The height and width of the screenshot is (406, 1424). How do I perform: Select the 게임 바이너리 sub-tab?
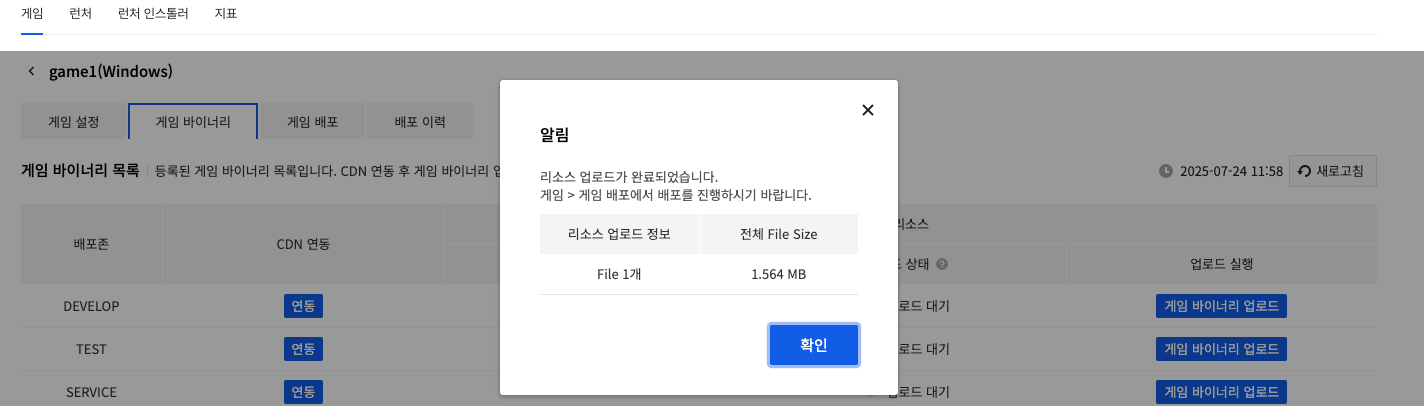tap(193, 122)
